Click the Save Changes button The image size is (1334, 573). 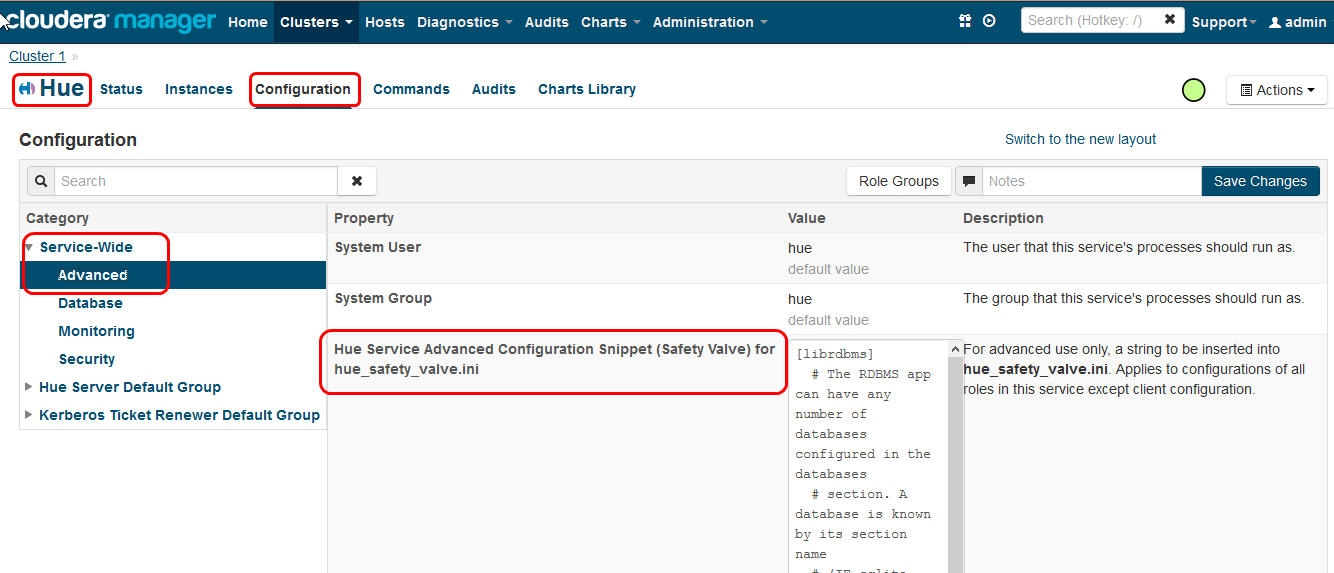tap(1260, 181)
